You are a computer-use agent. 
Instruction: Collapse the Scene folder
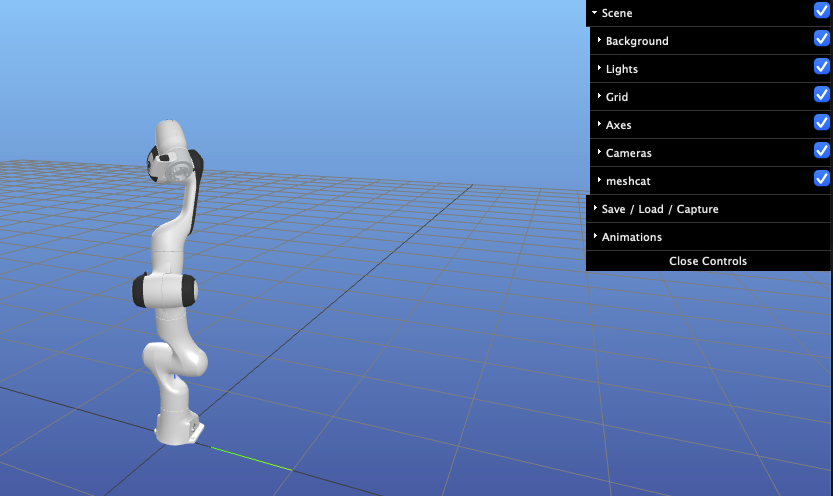617,13
